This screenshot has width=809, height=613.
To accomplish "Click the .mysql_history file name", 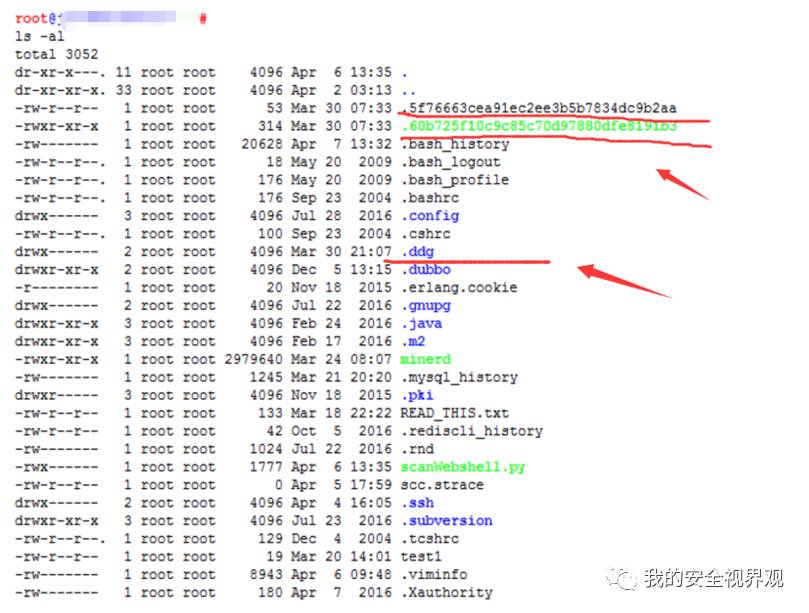I will [459, 378].
